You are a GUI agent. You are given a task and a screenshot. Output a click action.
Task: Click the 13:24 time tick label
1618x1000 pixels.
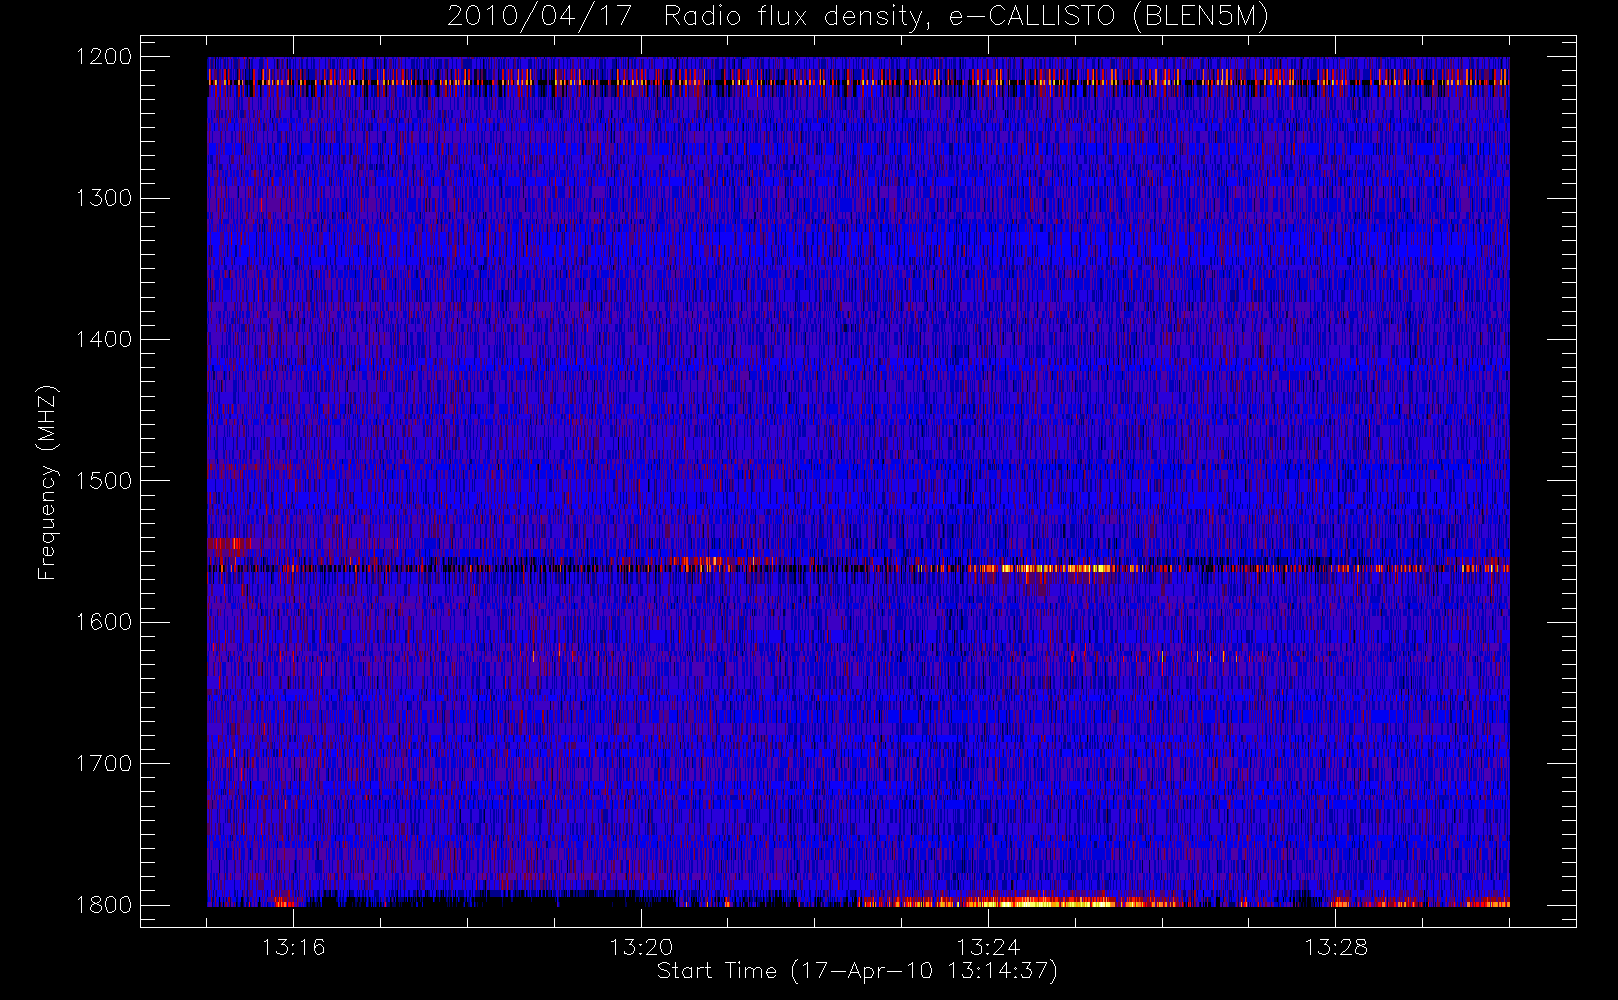pos(988,947)
